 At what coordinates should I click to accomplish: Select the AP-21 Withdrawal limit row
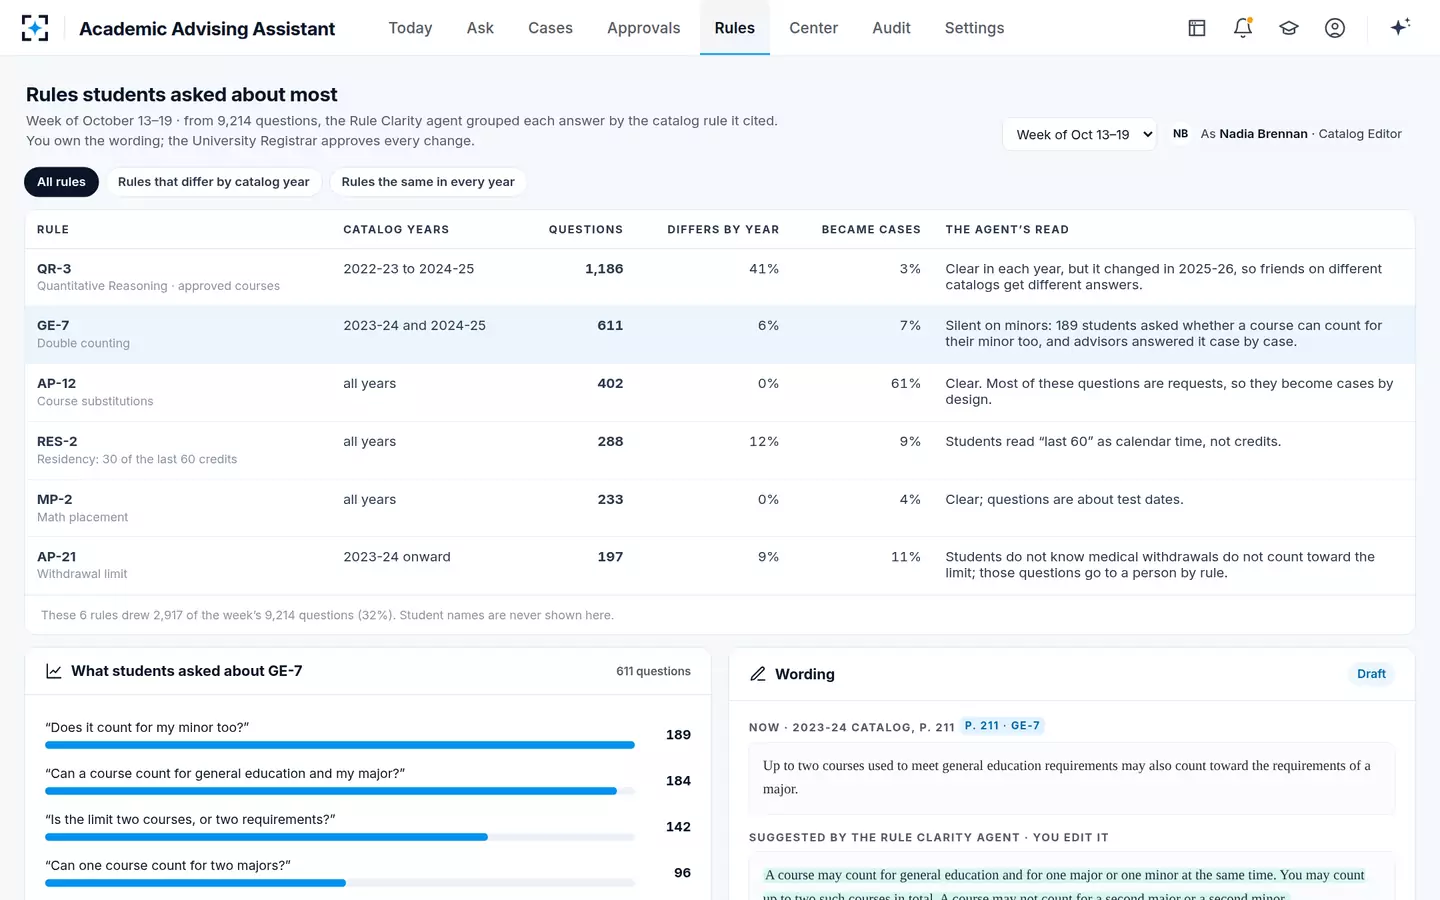click(720, 565)
